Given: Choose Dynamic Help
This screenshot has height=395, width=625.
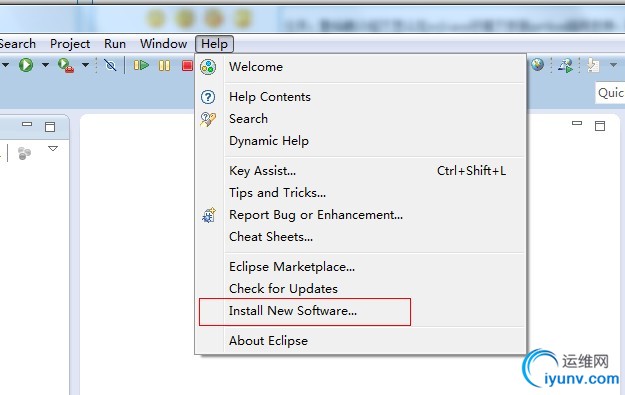Looking at the screenshot, I should click(x=361, y=141).
